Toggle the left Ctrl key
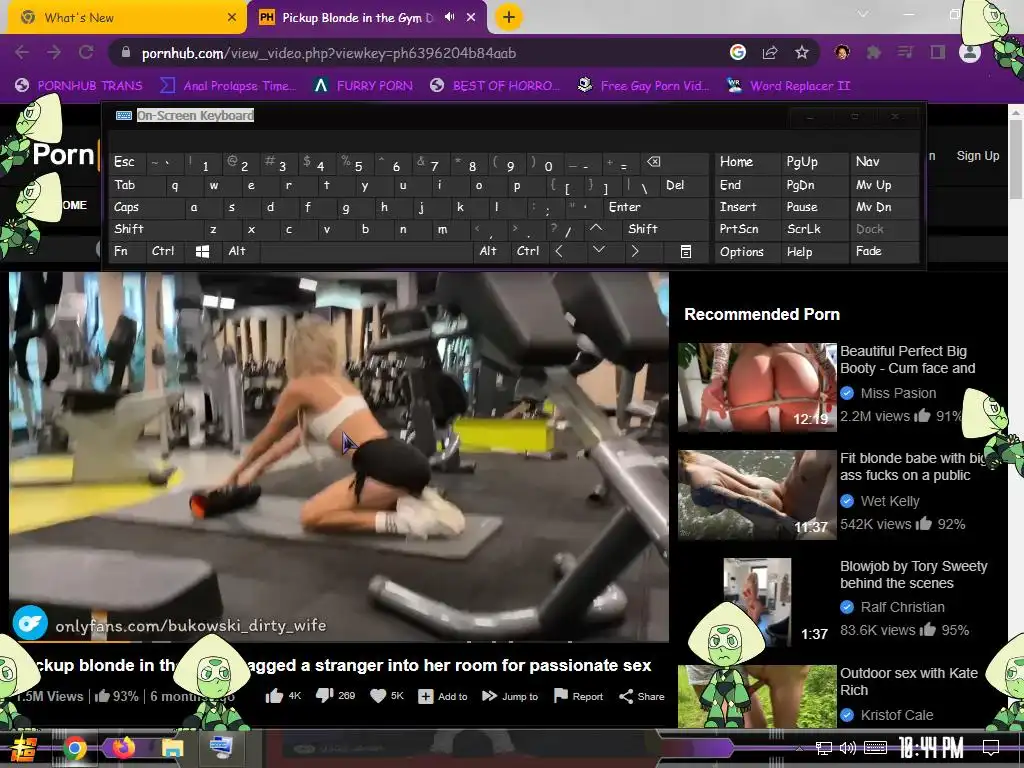Viewport: 1024px width, 768px height. pyautogui.click(x=163, y=251)
